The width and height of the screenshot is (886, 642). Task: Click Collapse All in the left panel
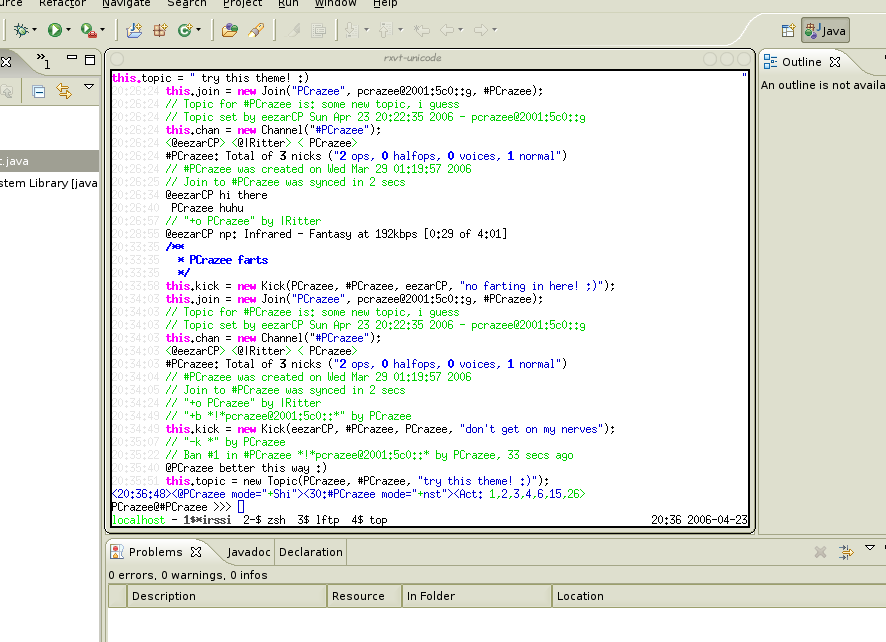39,91
